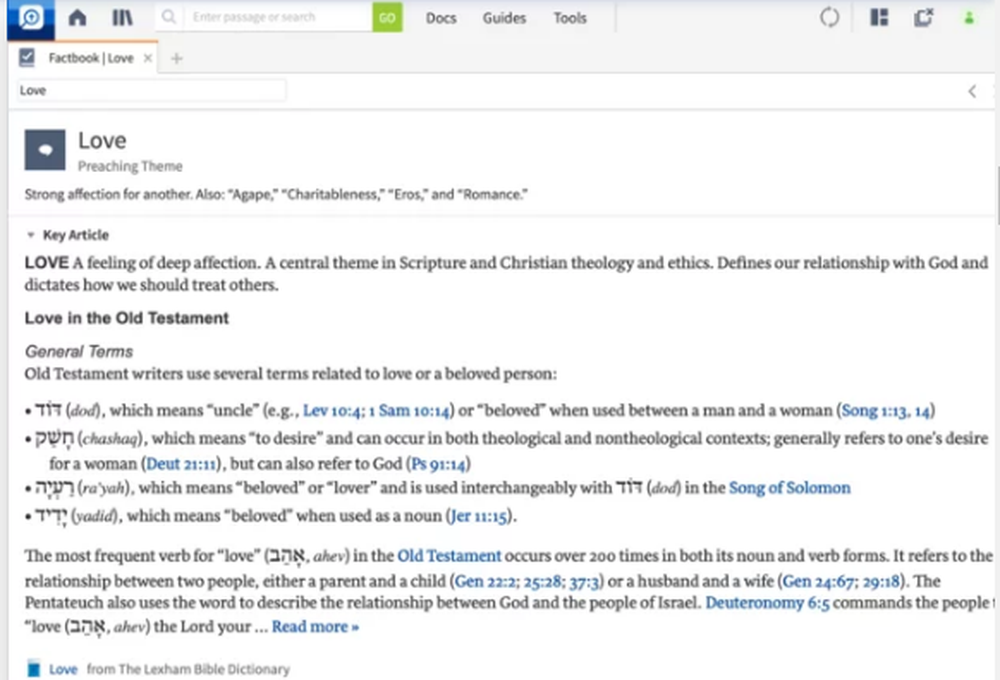Click the Read more » link
This screenshot has width=1000, height=680.
point(315,627)
